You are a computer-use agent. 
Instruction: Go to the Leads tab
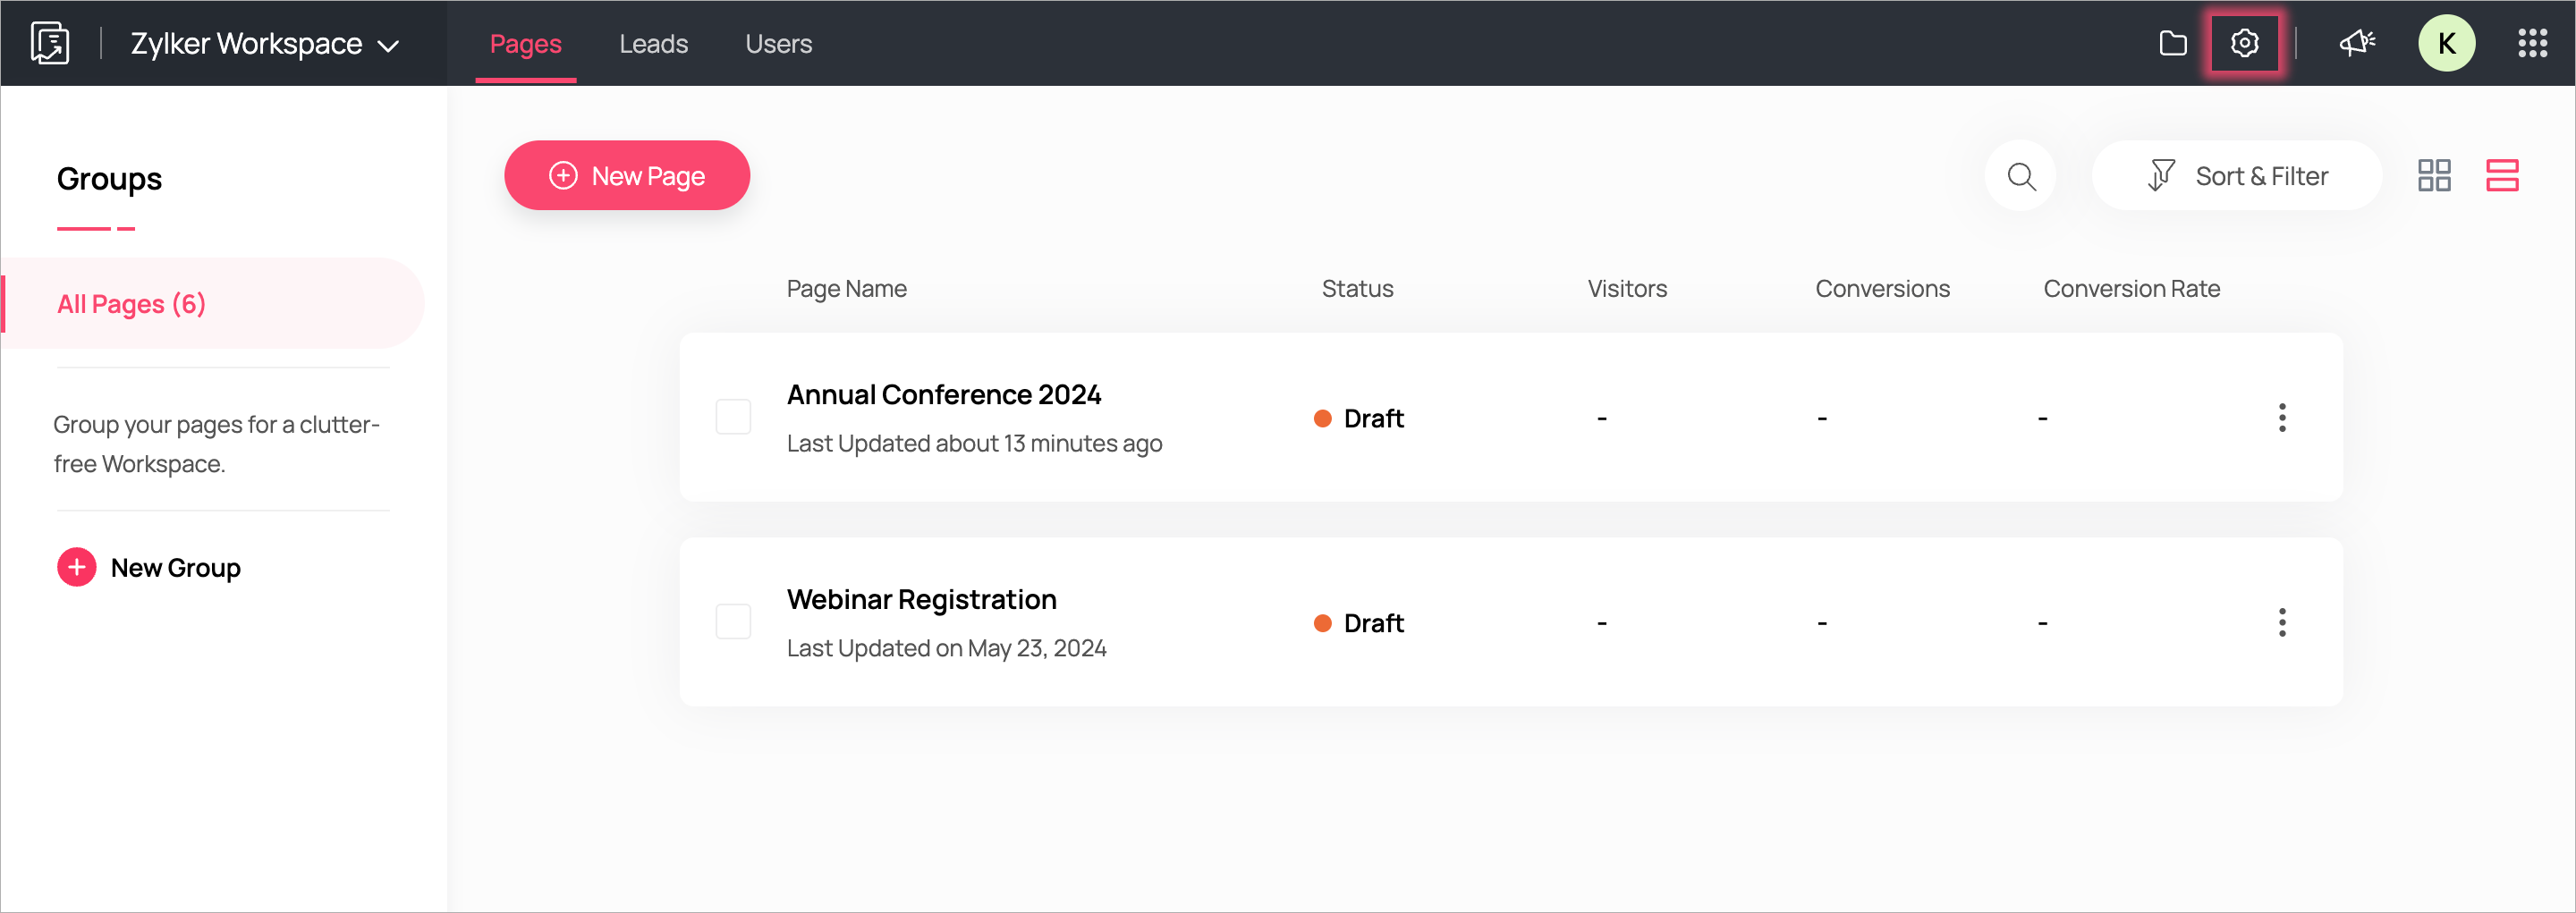tap(653, 44)
